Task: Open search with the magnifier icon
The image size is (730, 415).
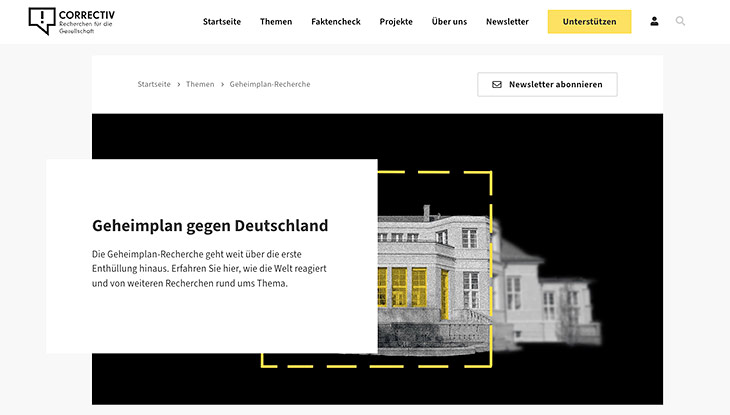Action: (680, 21)
